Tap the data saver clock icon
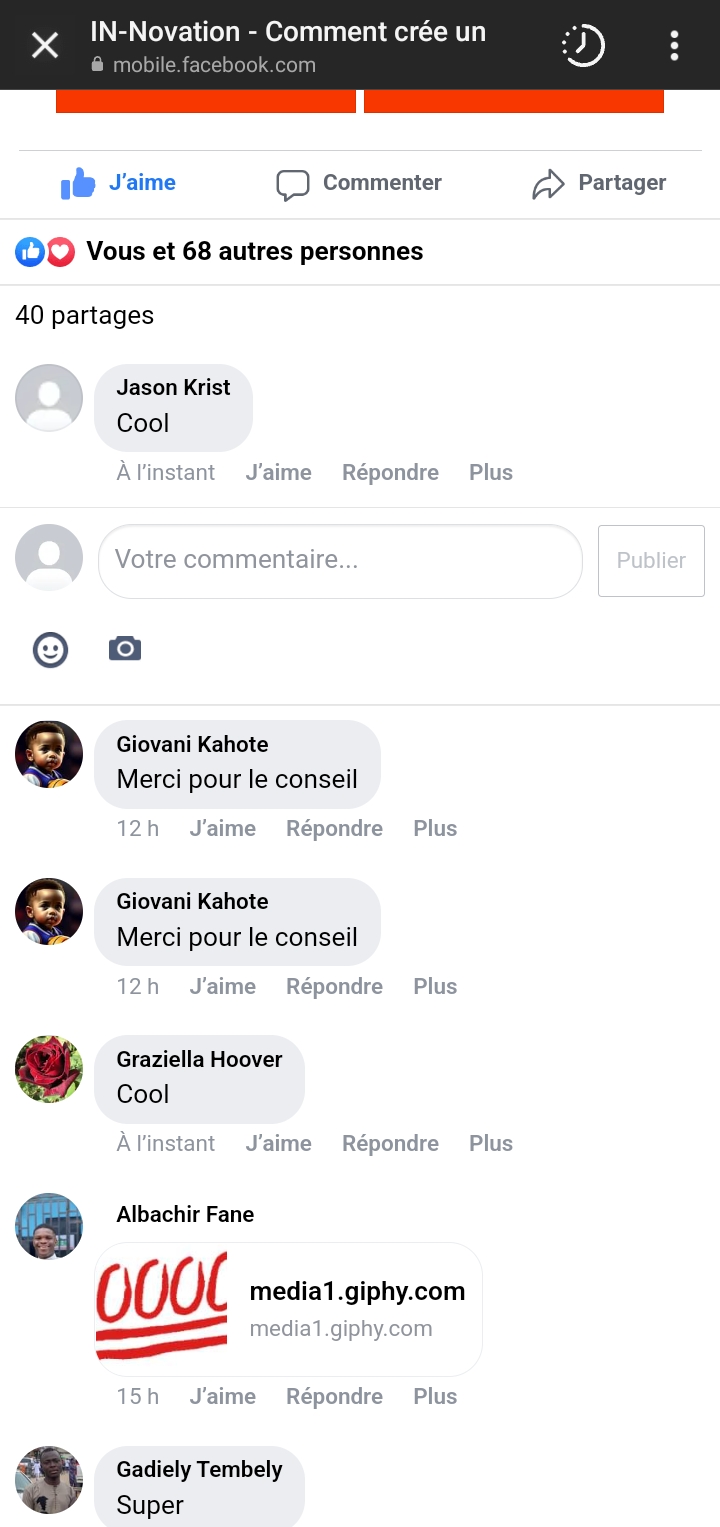The height and width of the screenshot is (1527, 720). (583, 45)
